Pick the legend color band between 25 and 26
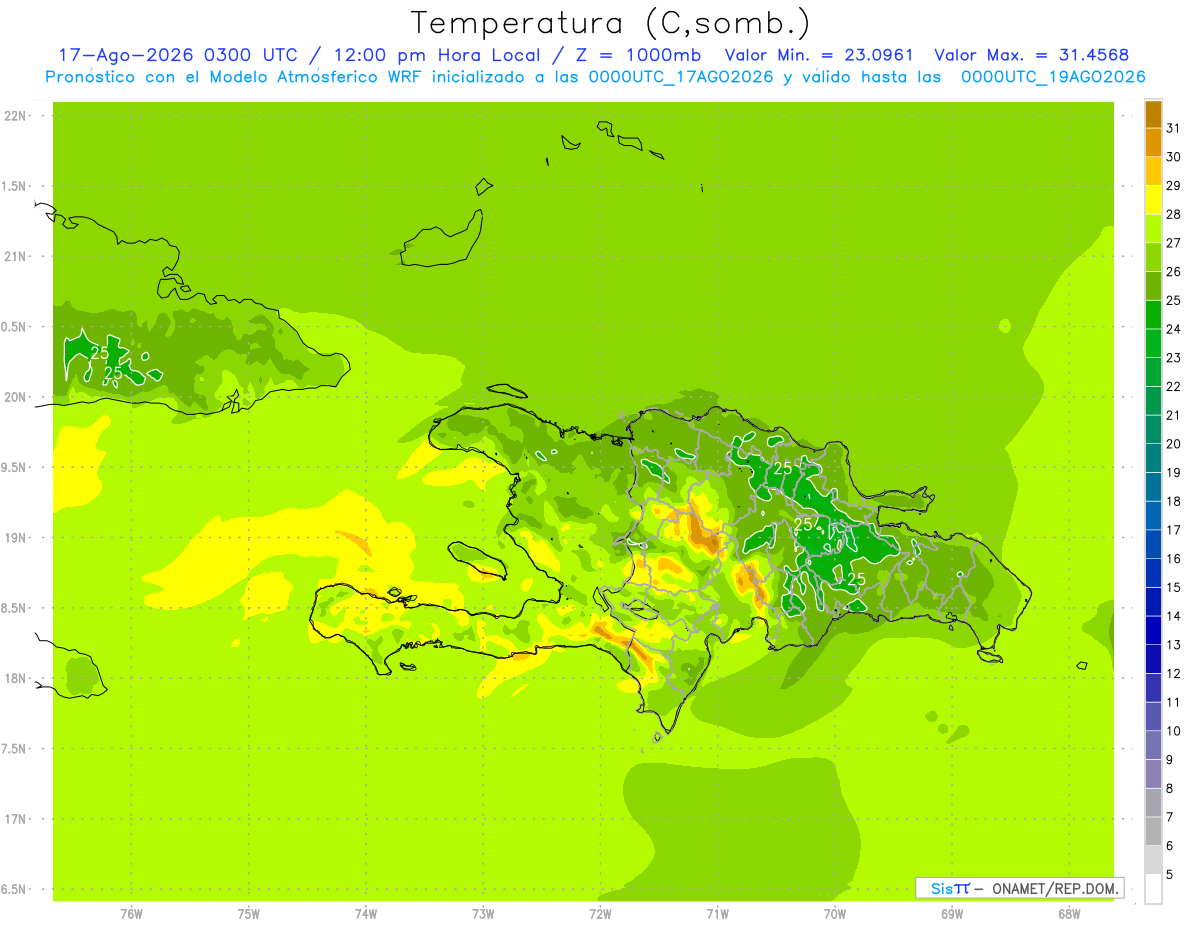 pos(1153,286)
